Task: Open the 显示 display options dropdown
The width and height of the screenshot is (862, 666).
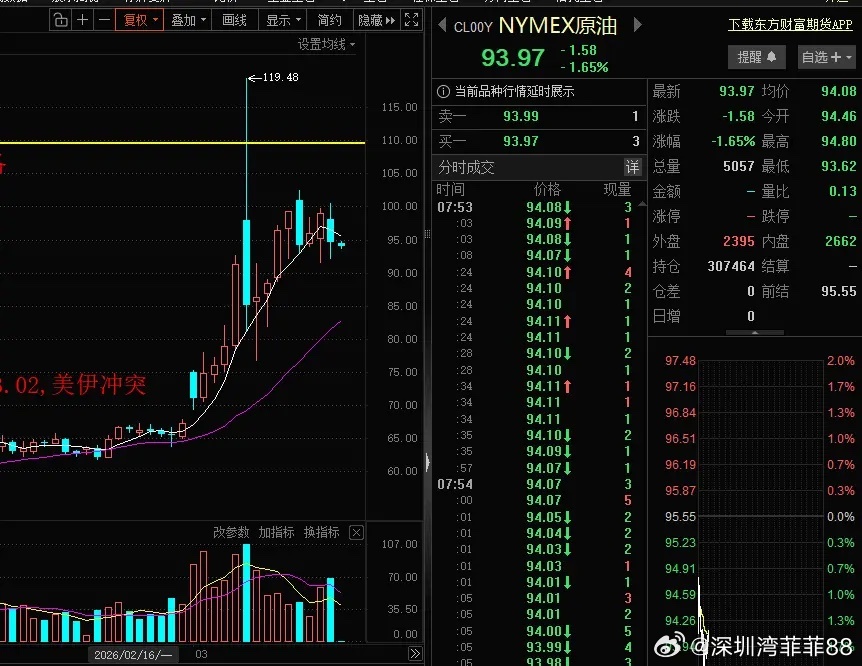Action: point(282,19)
